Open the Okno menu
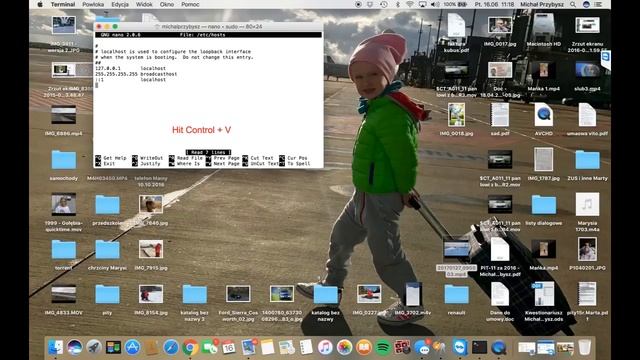The width and height of the screenshot is (640, 360). point(167,4)
